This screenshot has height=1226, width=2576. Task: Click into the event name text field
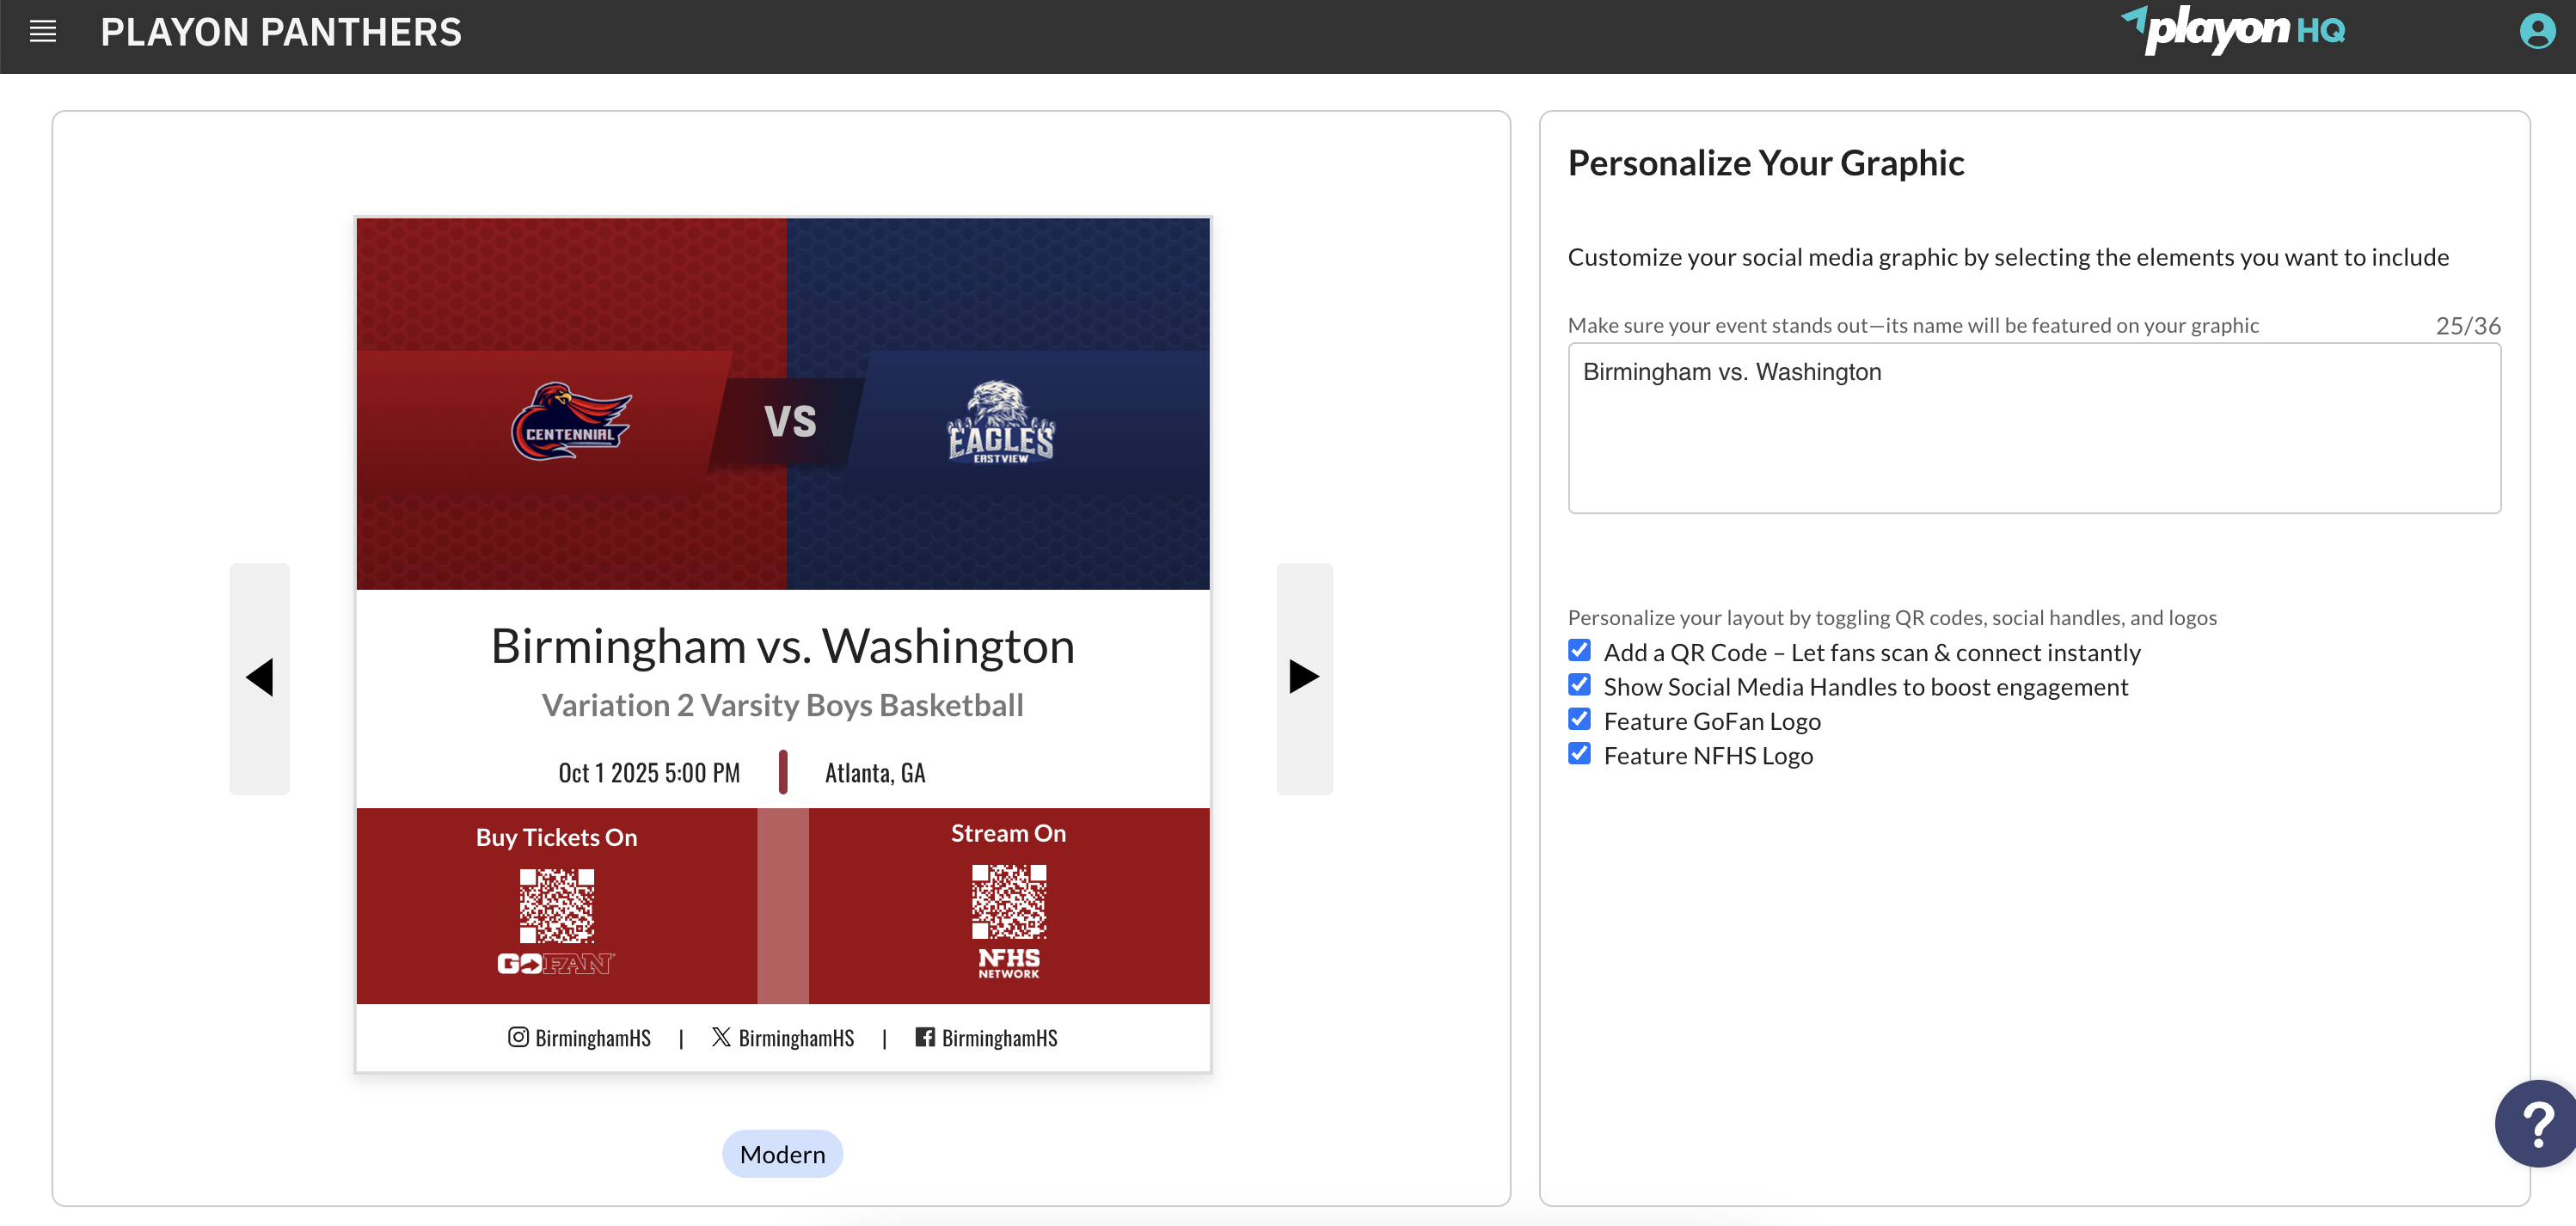2034,428
